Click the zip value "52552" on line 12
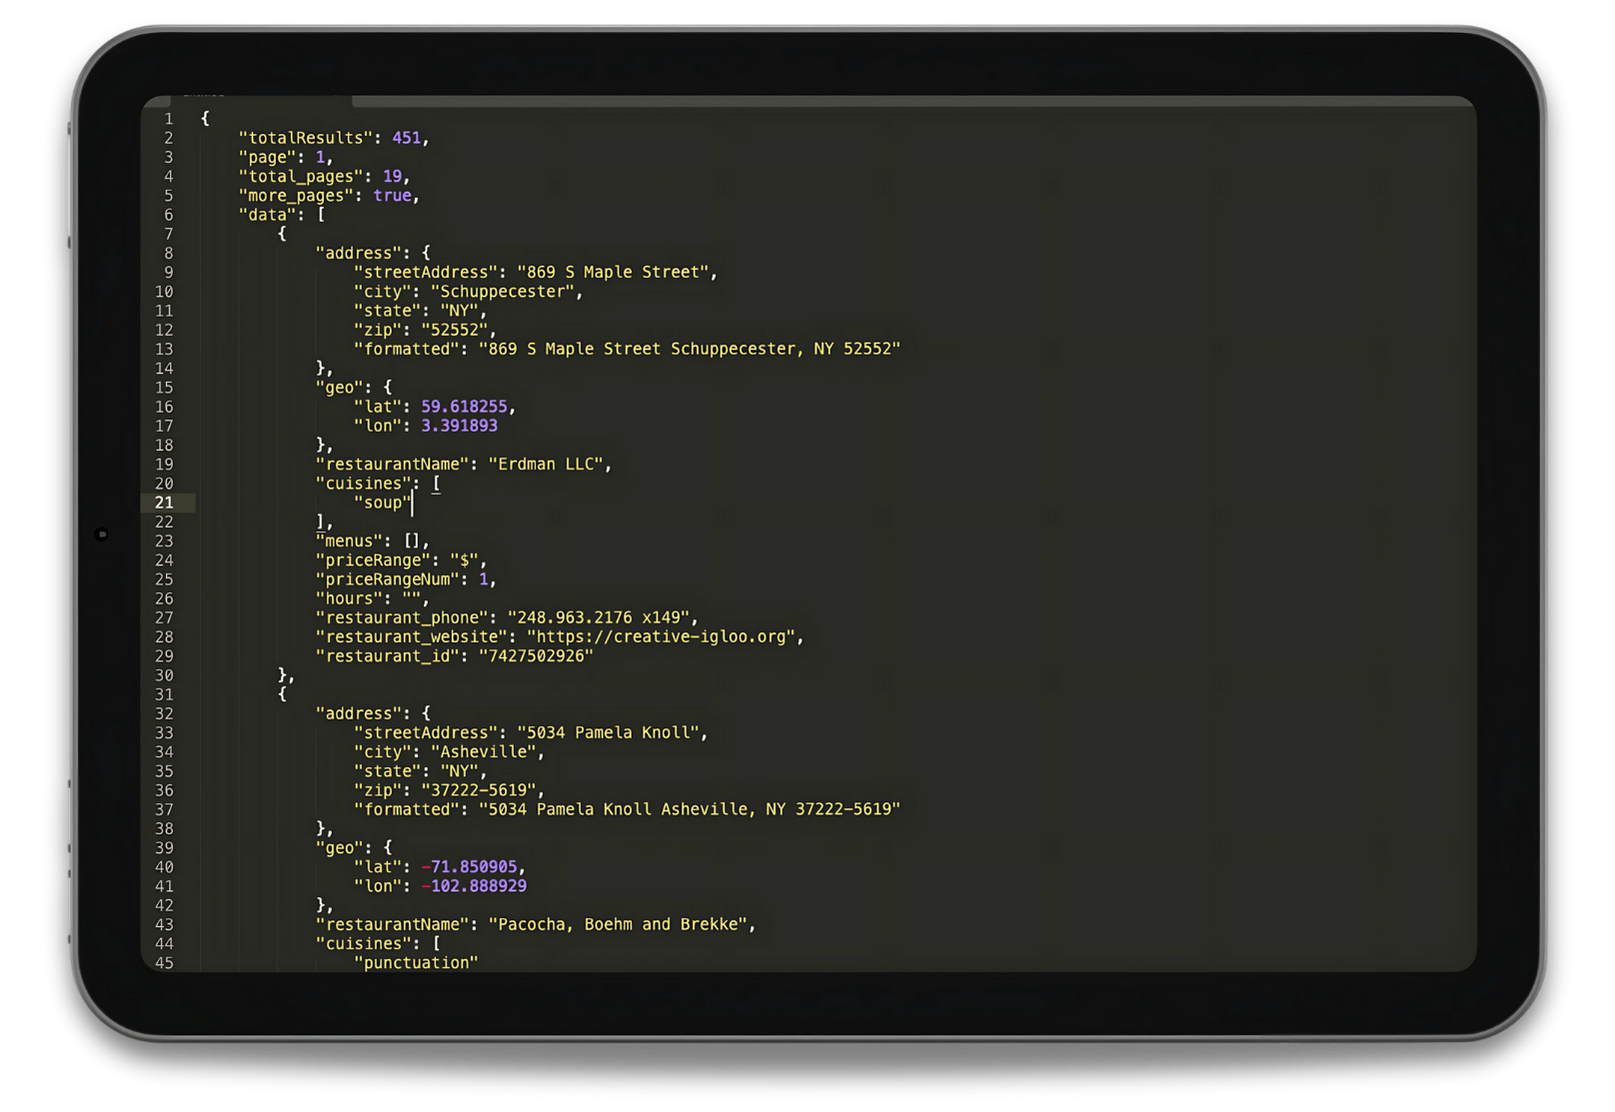1615x1112 pixels. tap(454, 329)
